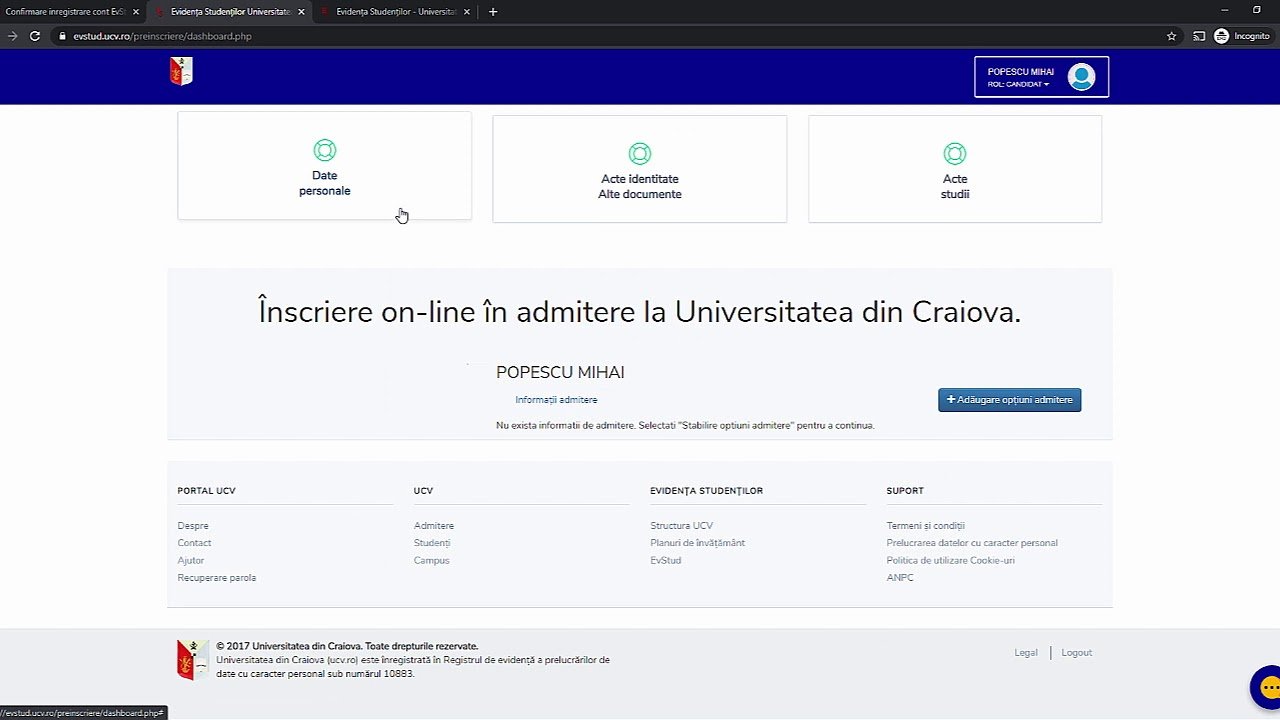The image size is (1280, 720).
Task: Reload the page using refresh icon
Action: tap(35, 36)
